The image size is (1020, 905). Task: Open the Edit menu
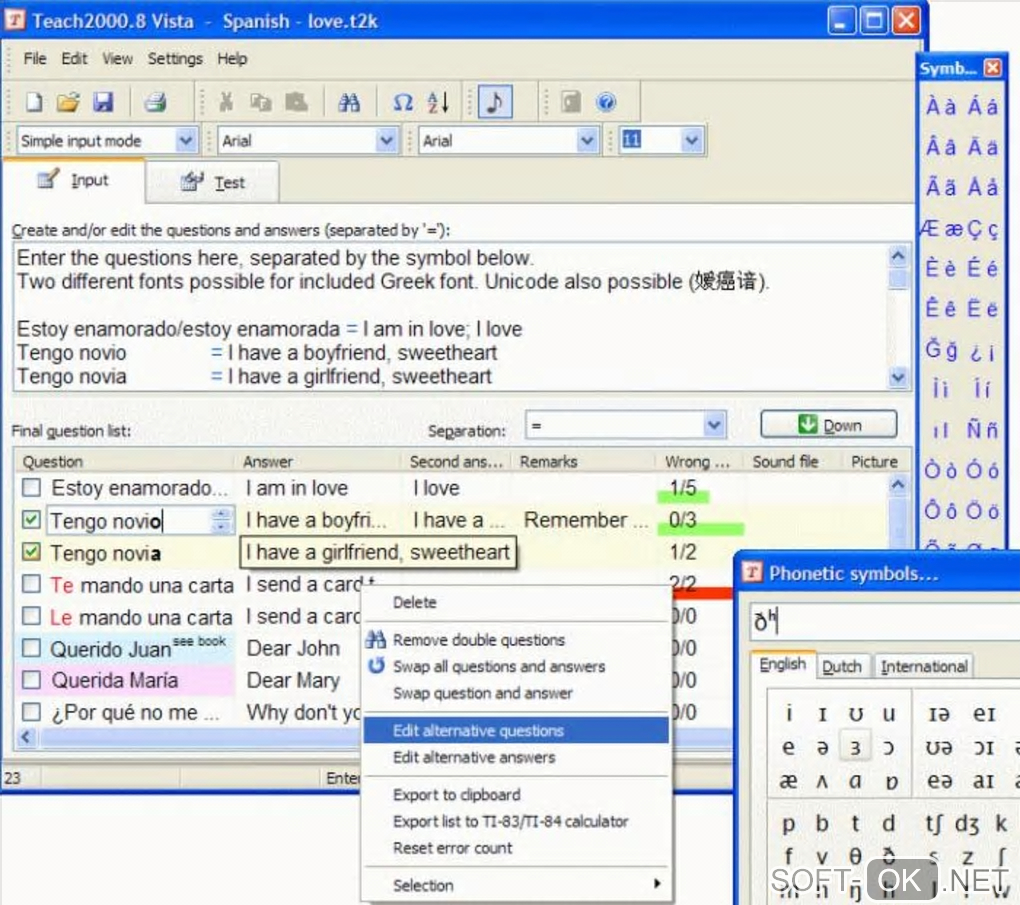pos(74,59)
